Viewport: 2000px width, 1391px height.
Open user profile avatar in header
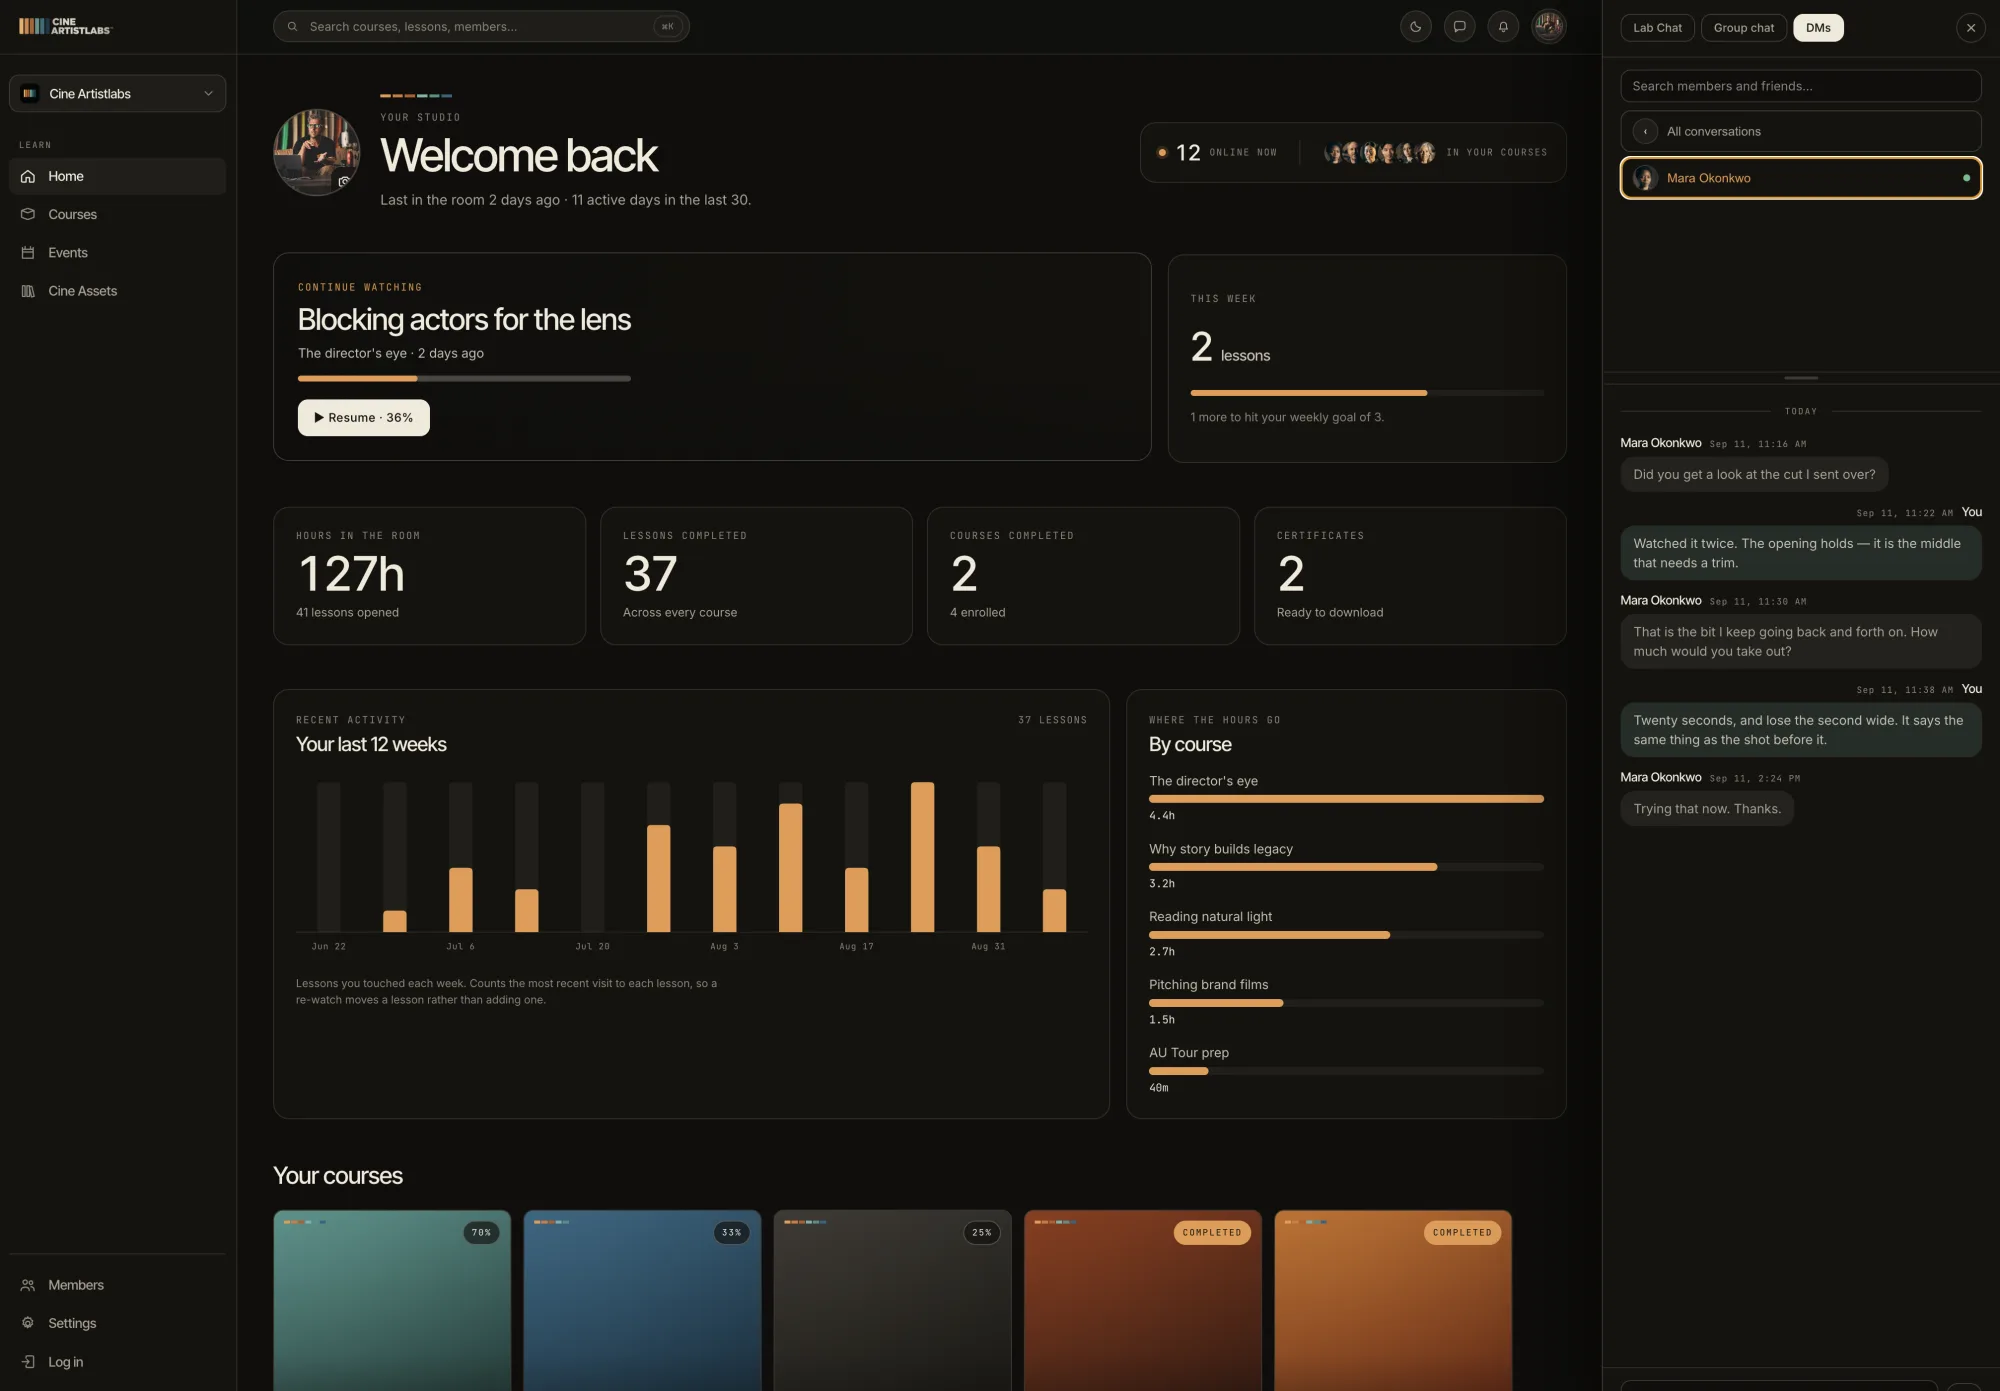1549,27
